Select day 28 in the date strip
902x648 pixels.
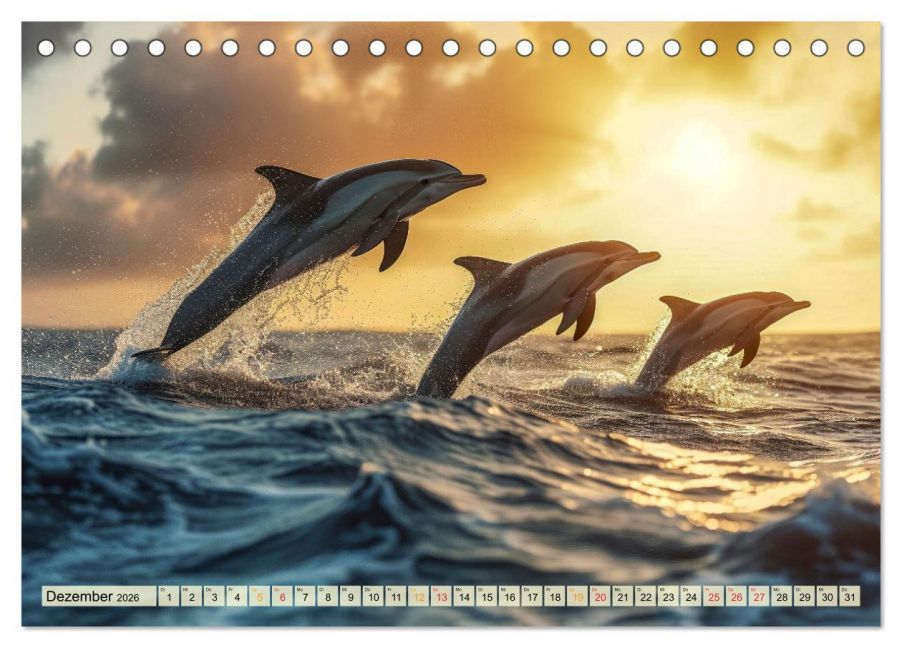[x=781, y=597]
